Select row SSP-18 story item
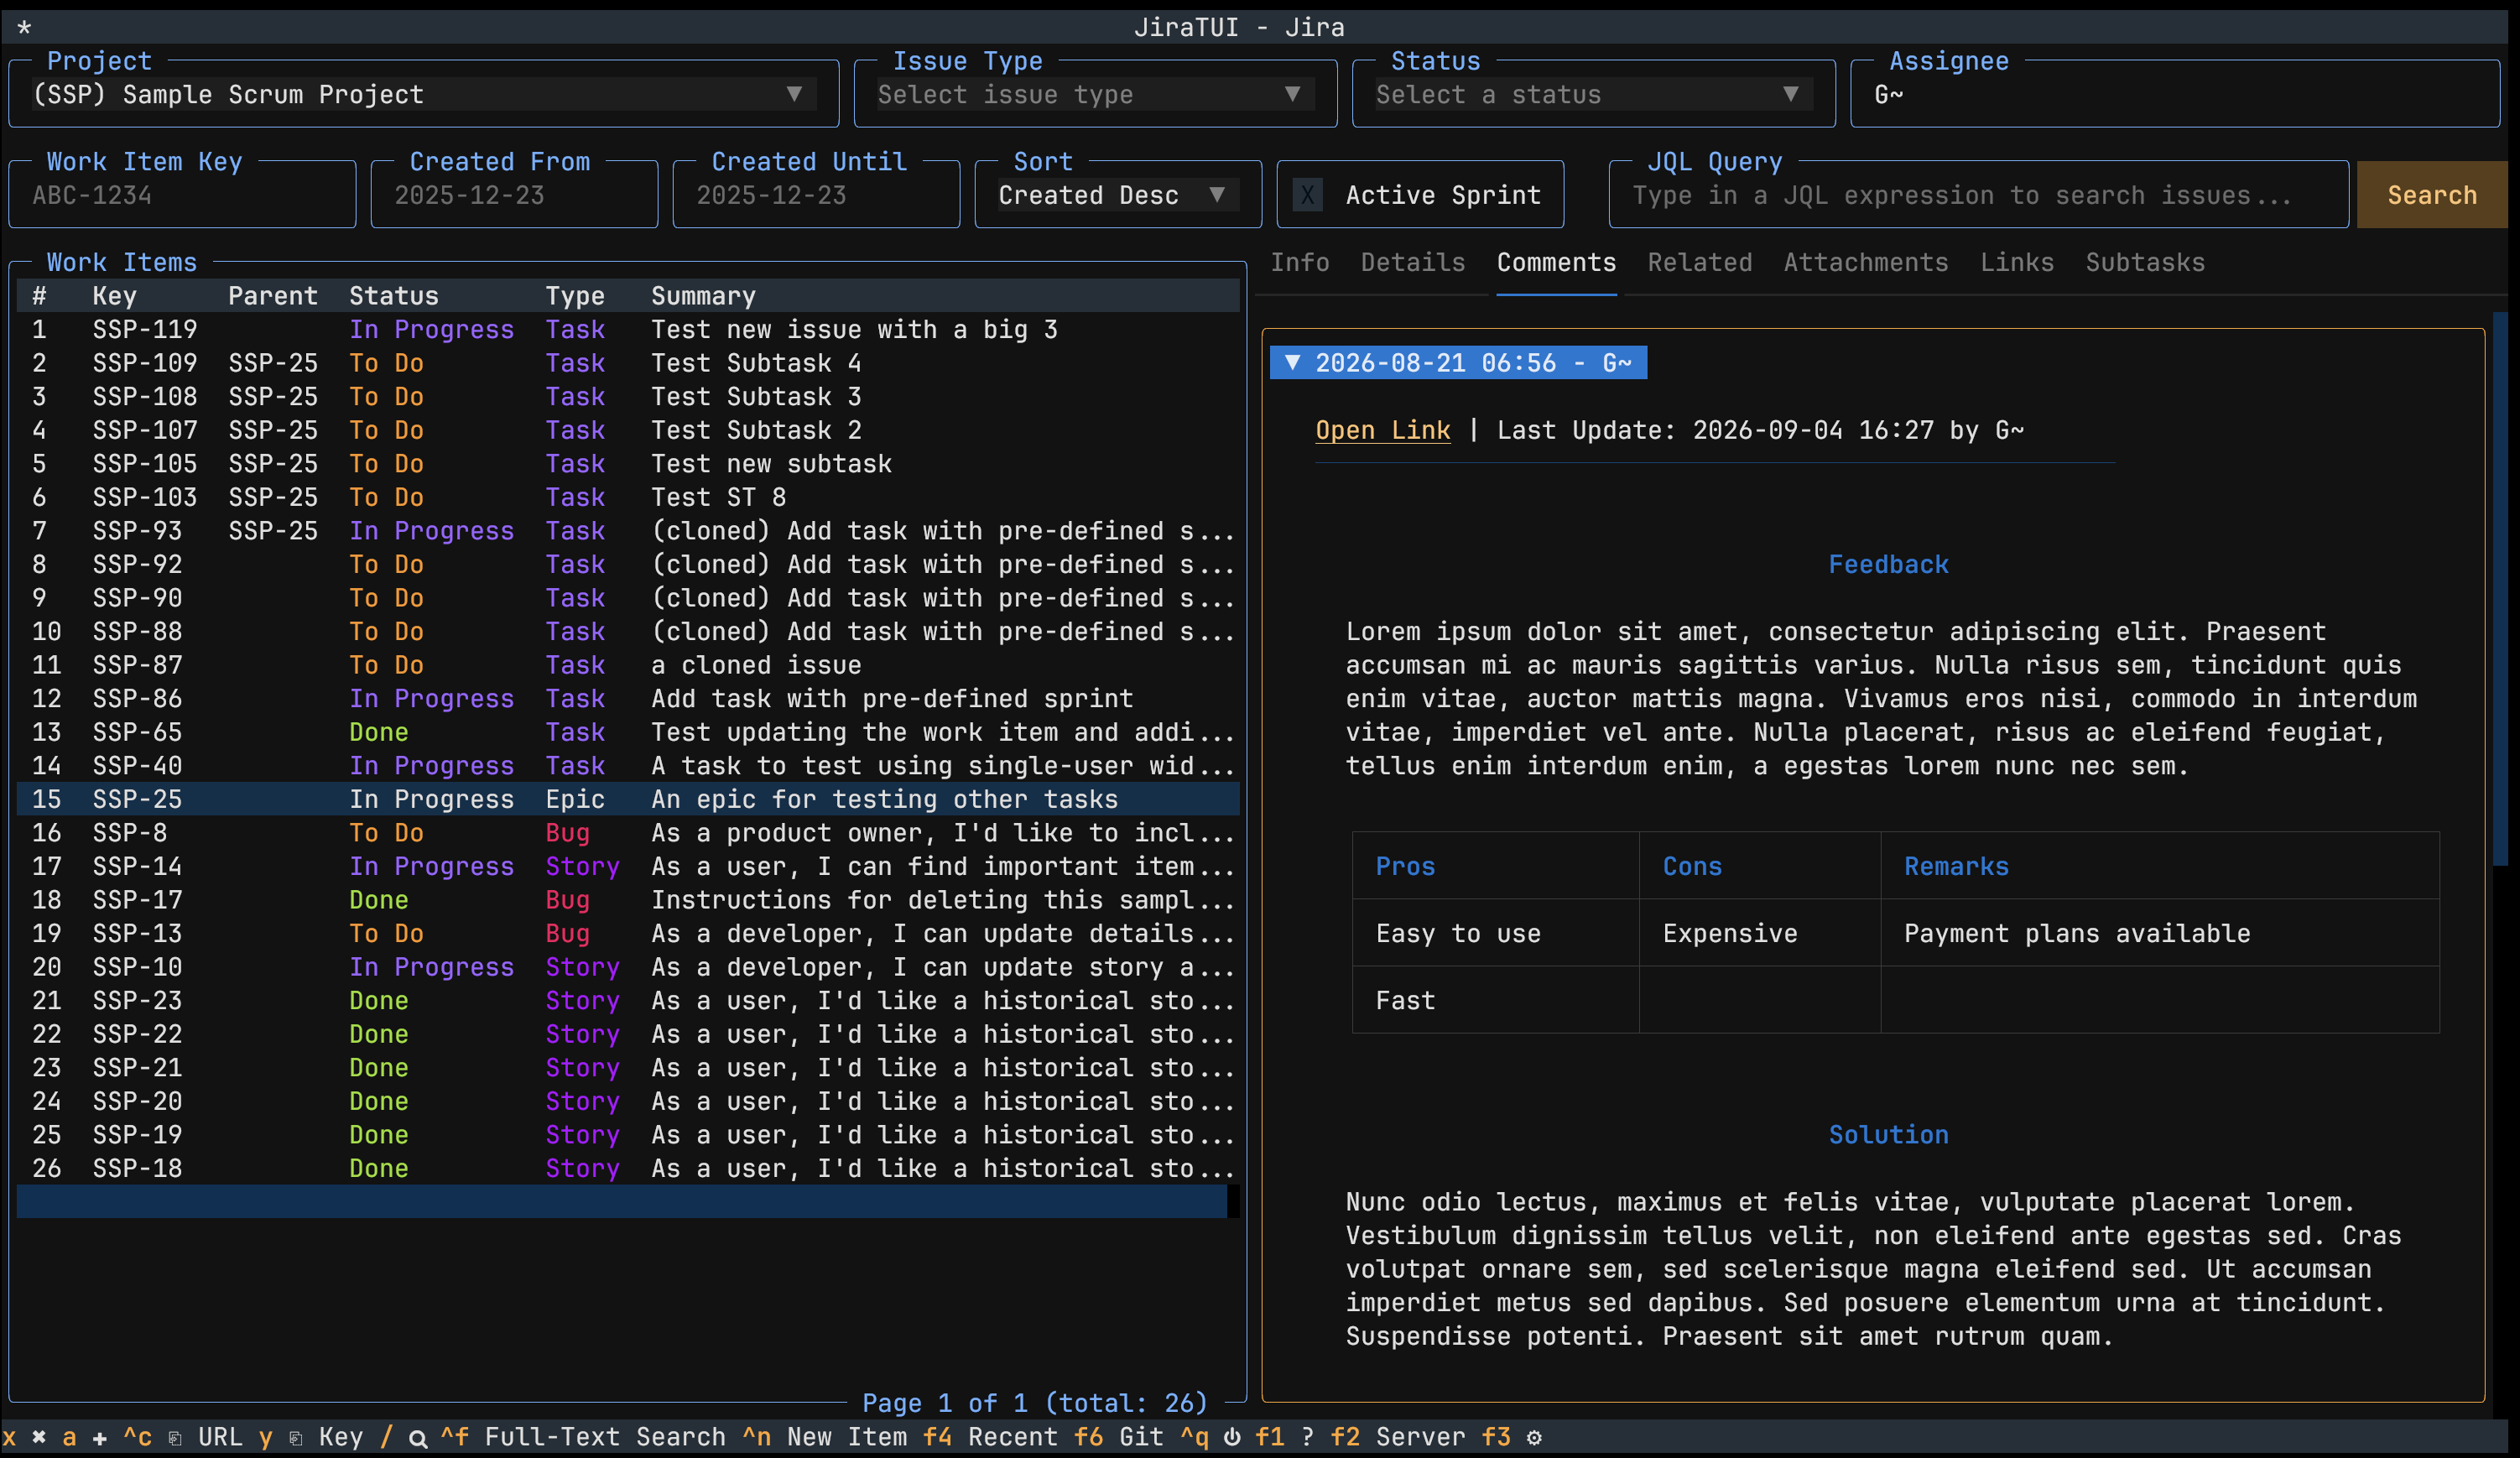 coord(628,1168)
